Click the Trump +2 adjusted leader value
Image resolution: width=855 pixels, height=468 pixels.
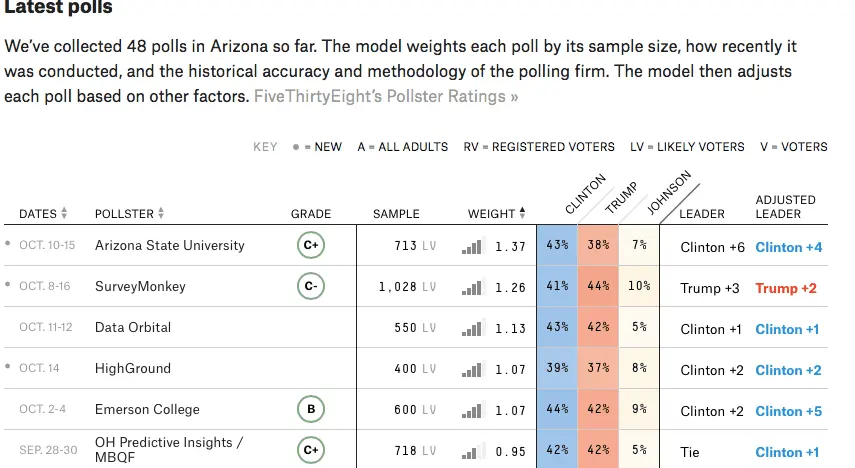786,288
